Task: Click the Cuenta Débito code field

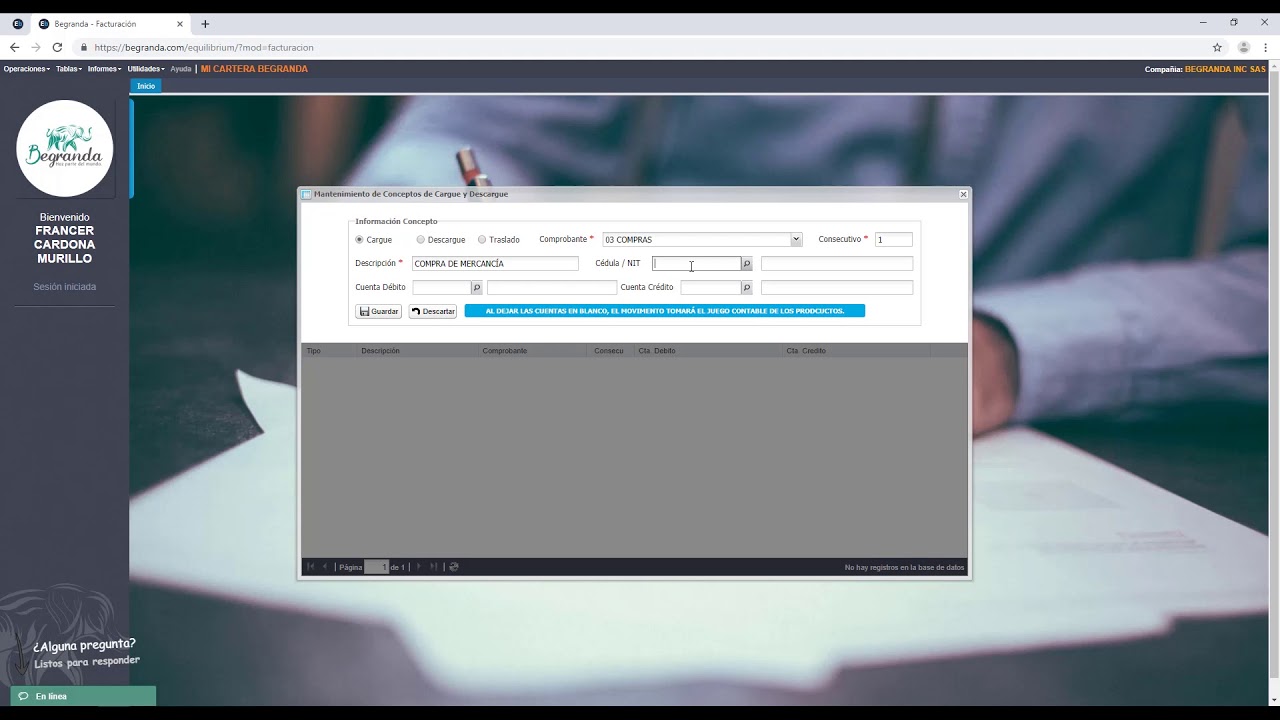Action: [x=442, y=288]
